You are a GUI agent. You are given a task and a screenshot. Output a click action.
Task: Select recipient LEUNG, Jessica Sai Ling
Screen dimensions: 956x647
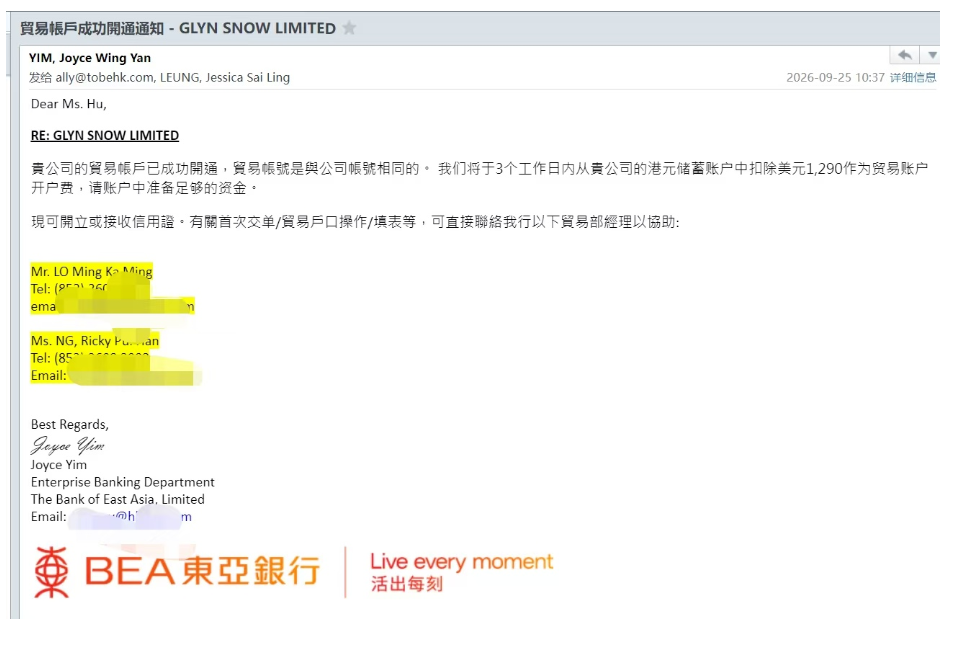pos(225,77)
